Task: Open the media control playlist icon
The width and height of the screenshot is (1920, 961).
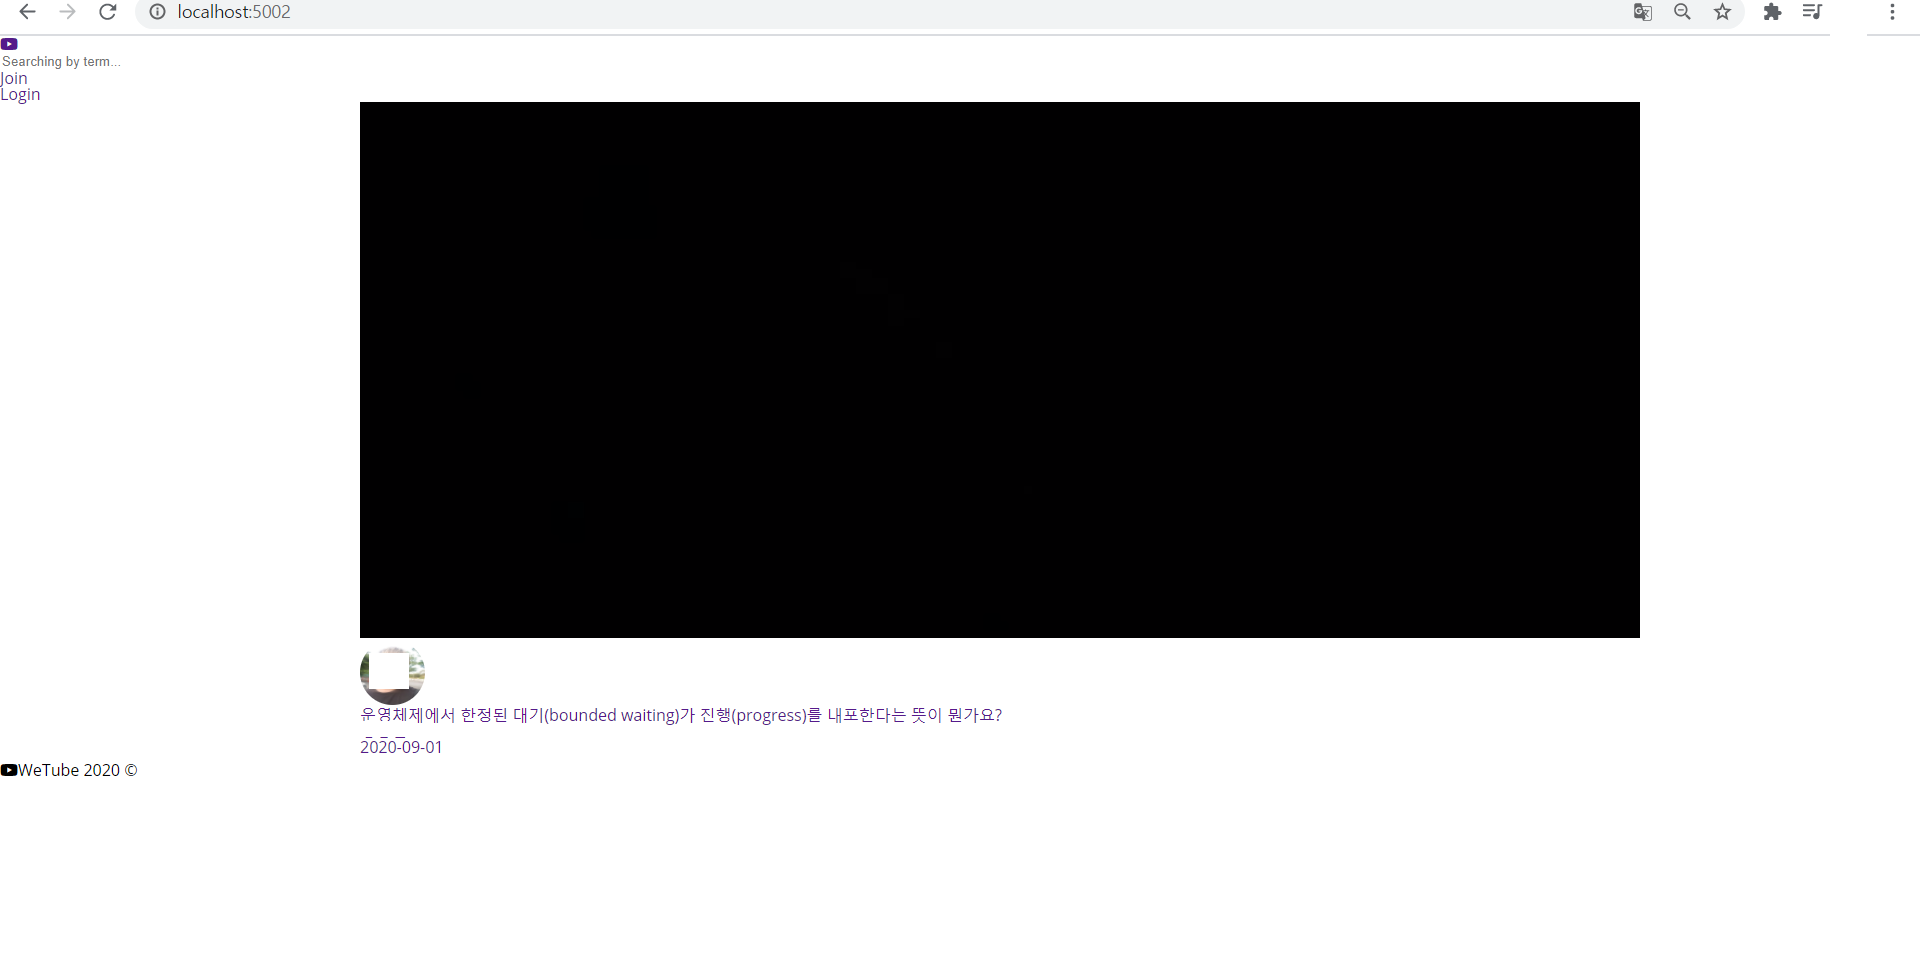Action: [x=1812, y=12]
